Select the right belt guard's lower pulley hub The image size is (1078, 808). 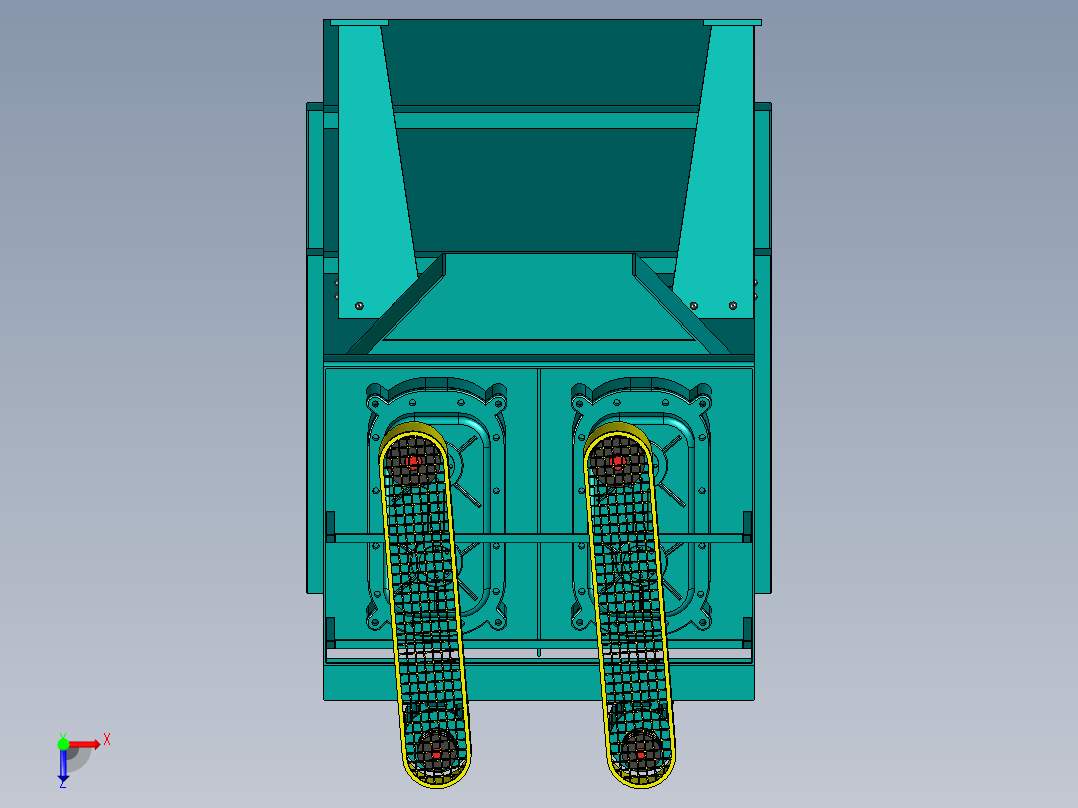tap(641, 754)
